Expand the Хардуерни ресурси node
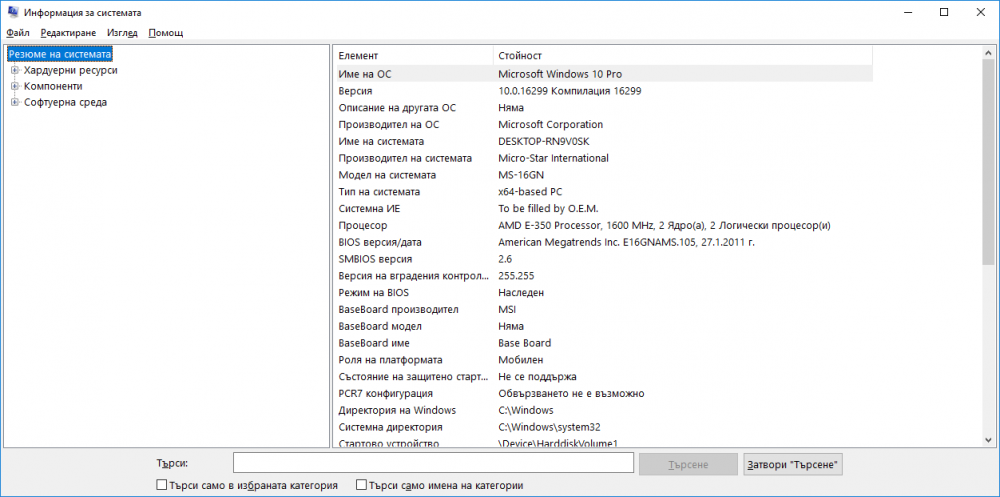The width and height of the screenshot is (1000, 497). pyautogui.click(x=15, y=70)
